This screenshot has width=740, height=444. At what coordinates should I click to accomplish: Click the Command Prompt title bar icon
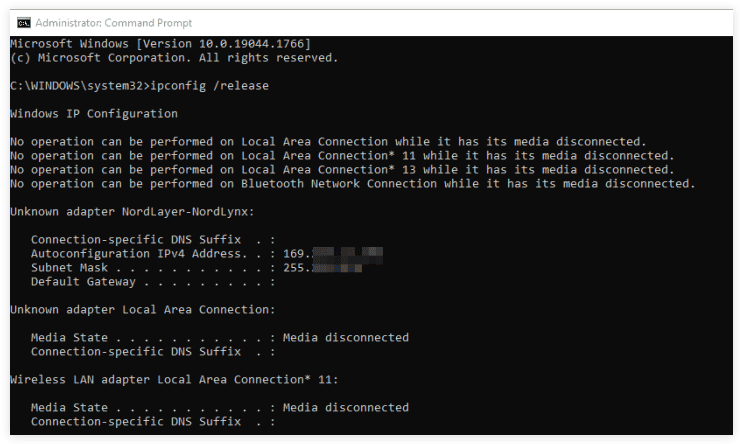click(23, 22)
